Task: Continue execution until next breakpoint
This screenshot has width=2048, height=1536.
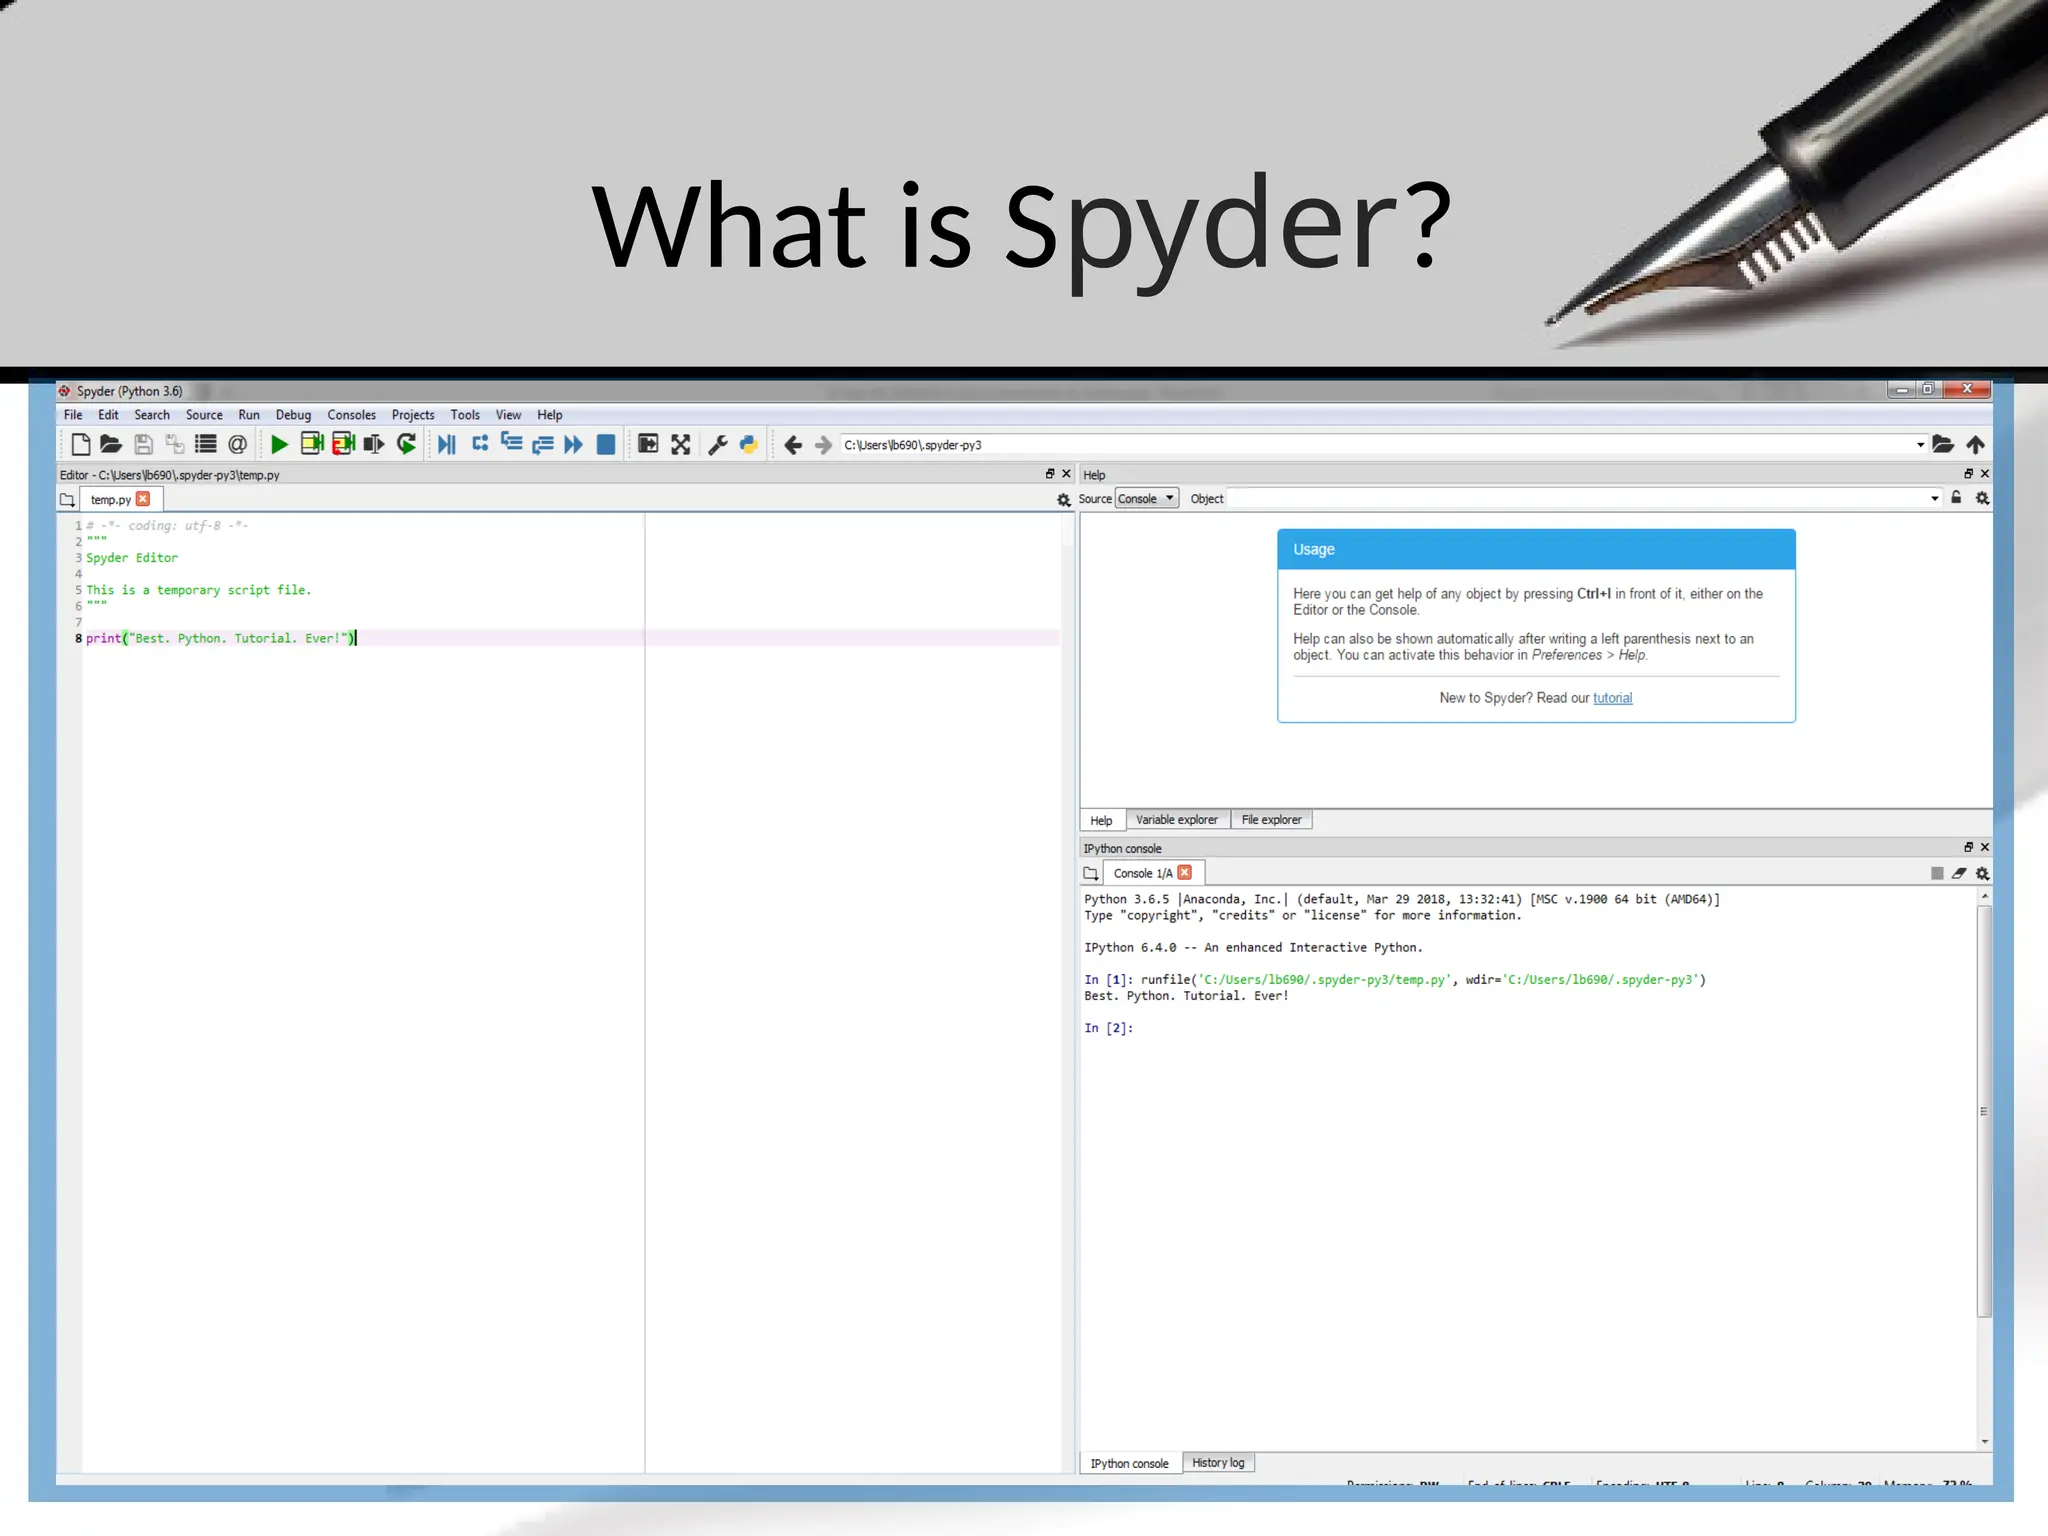Action: pos(574,444)
